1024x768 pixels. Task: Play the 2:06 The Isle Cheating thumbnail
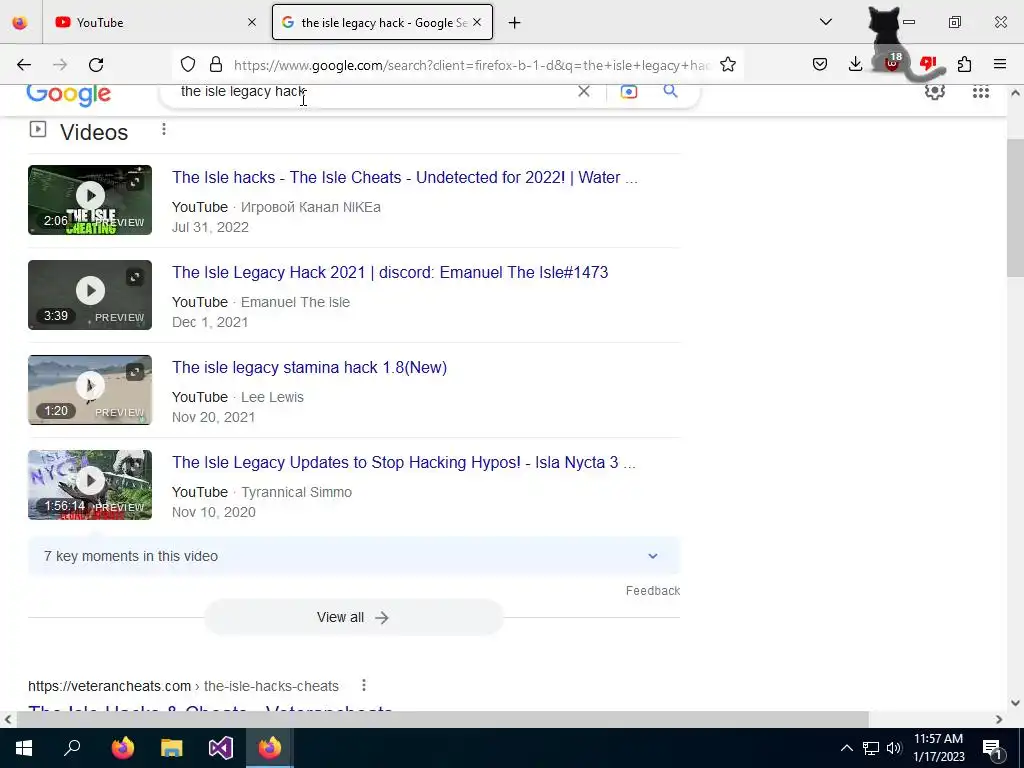coord(90,200)
